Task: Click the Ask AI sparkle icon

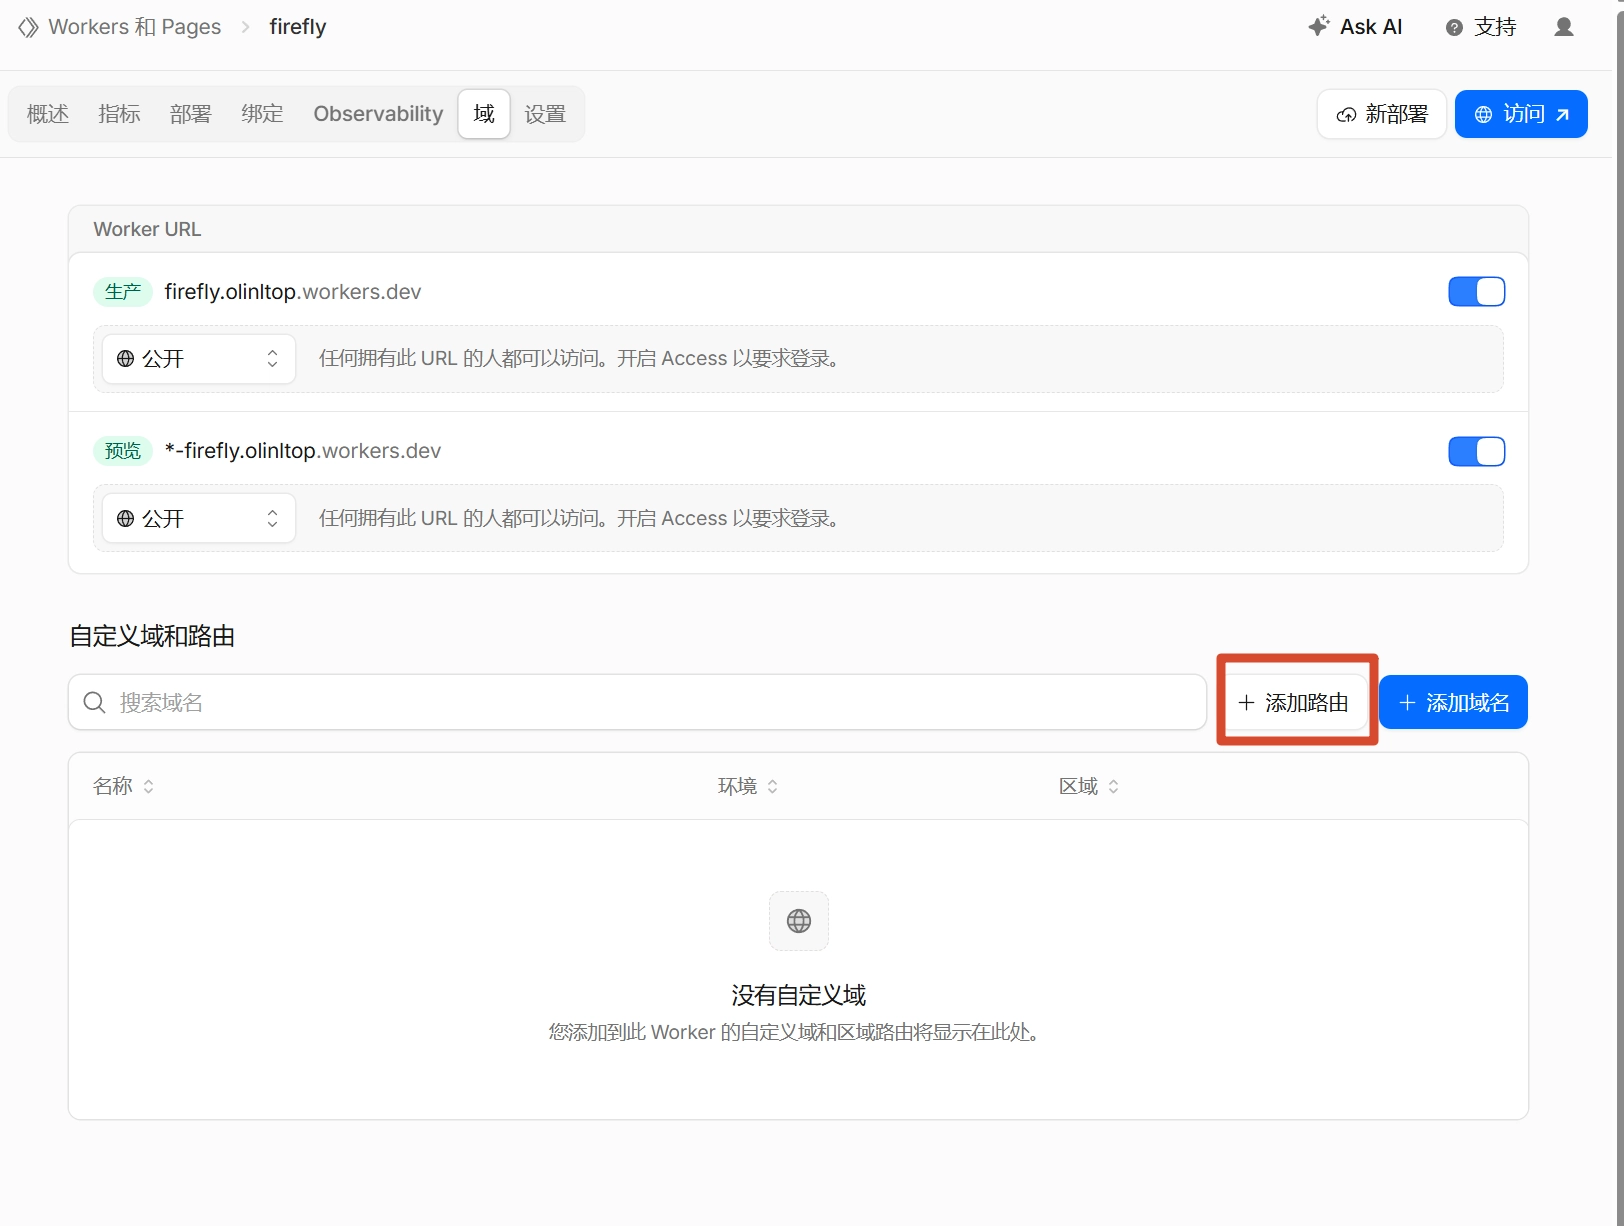Action: (x=1319, y=26)
